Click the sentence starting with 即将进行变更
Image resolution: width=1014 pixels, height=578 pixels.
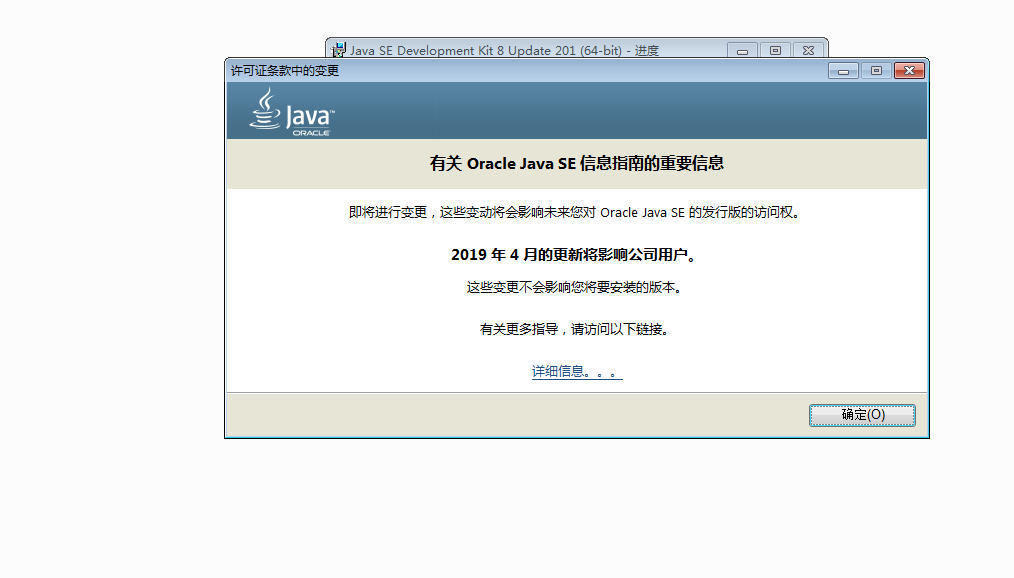pyautogui.click(x=574, y=213)
